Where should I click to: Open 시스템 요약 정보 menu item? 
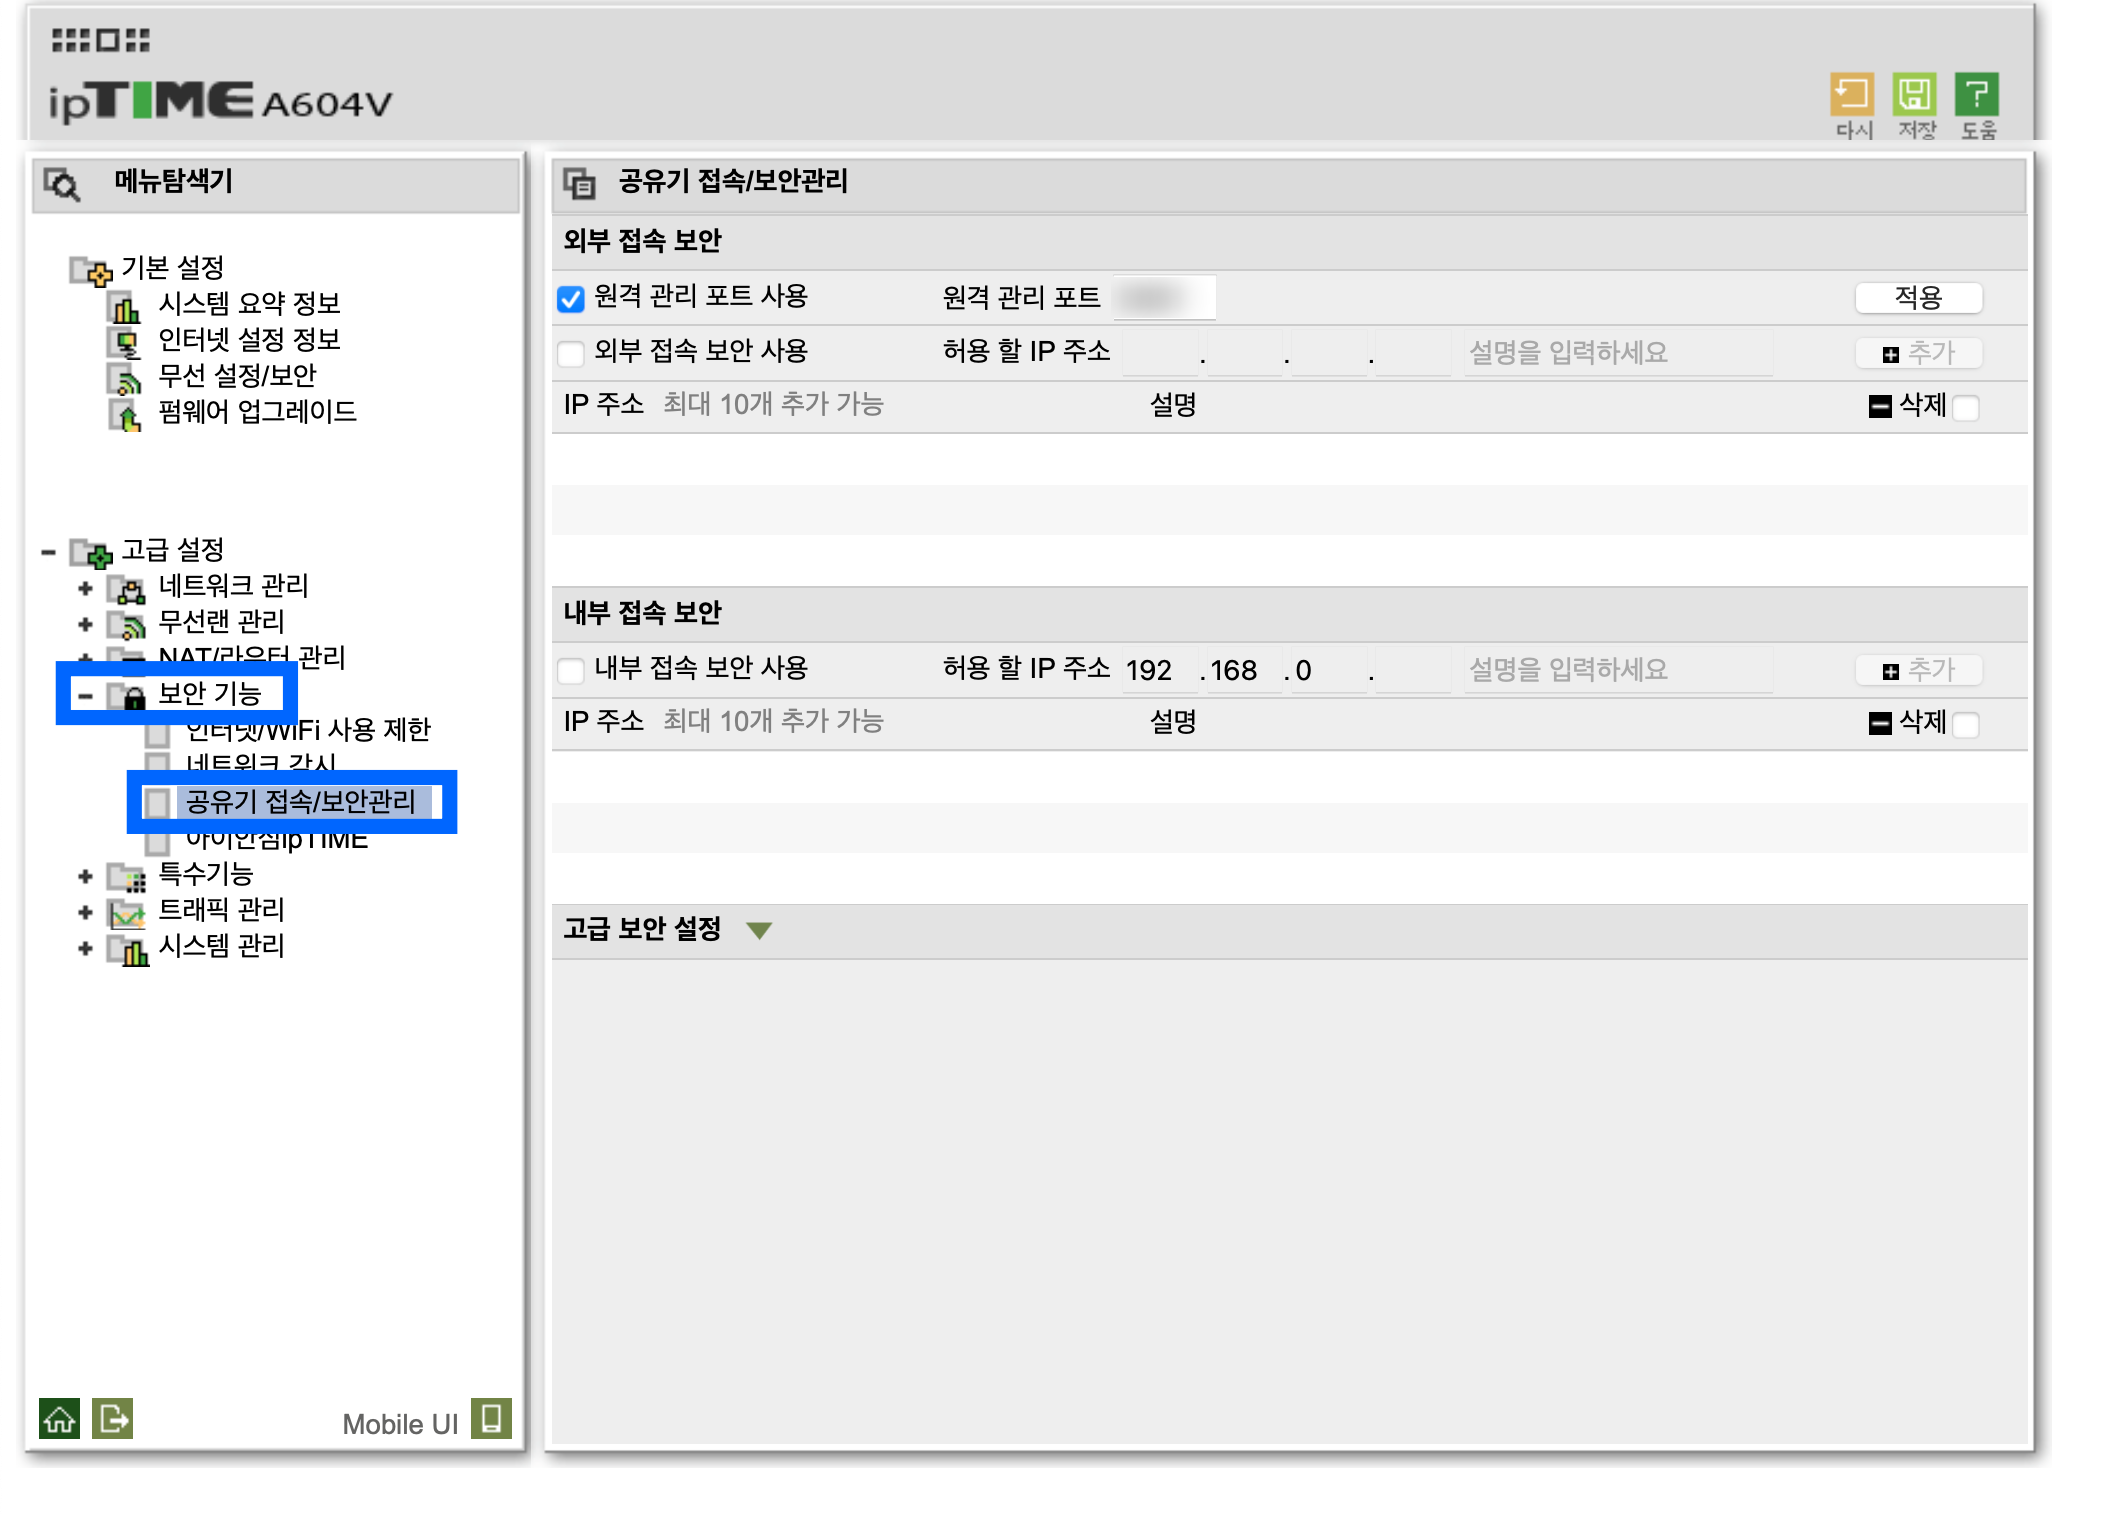tap(249, 304)
